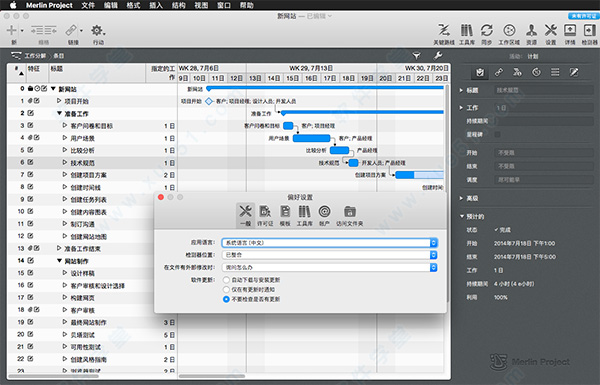Expand the 项目开始 row triangle
This screenshot has width=600, height=385.
click(x=59, y=101)
